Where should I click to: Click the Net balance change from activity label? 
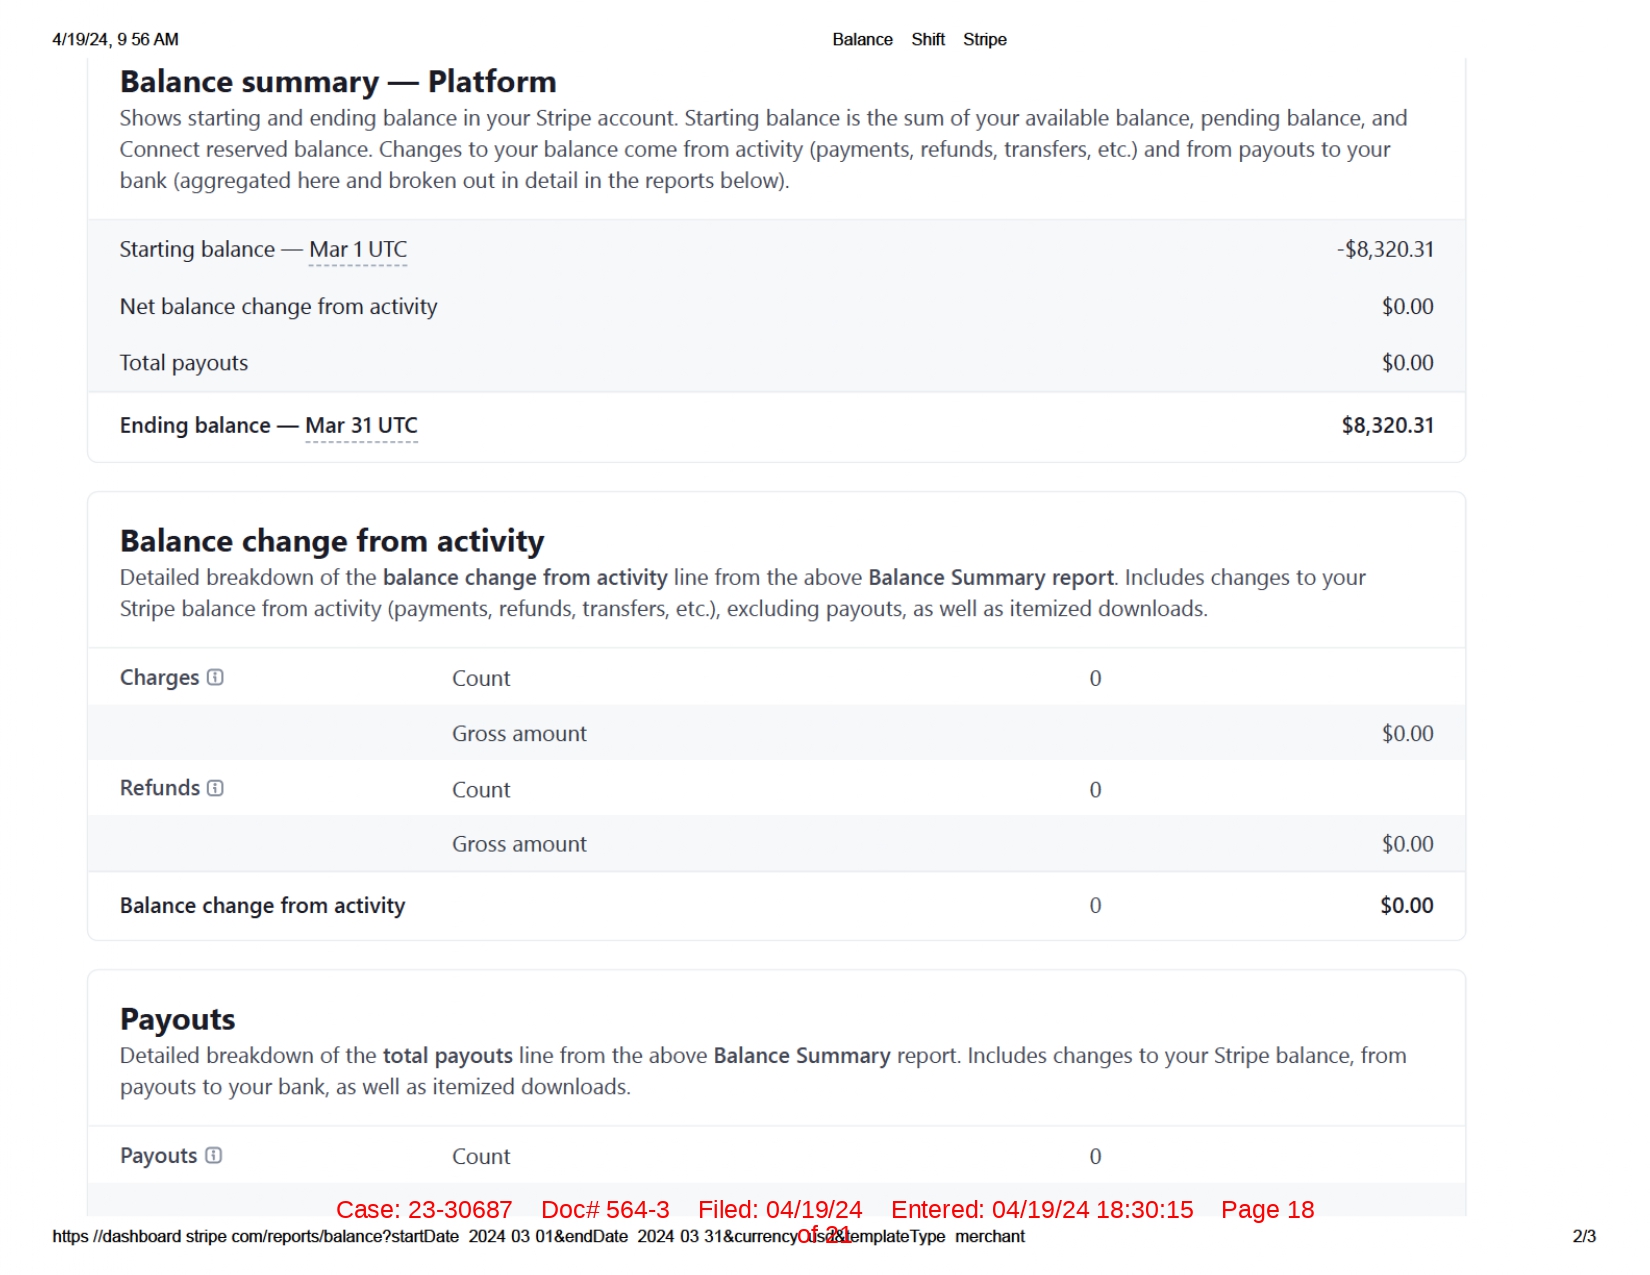click(278, 306)
